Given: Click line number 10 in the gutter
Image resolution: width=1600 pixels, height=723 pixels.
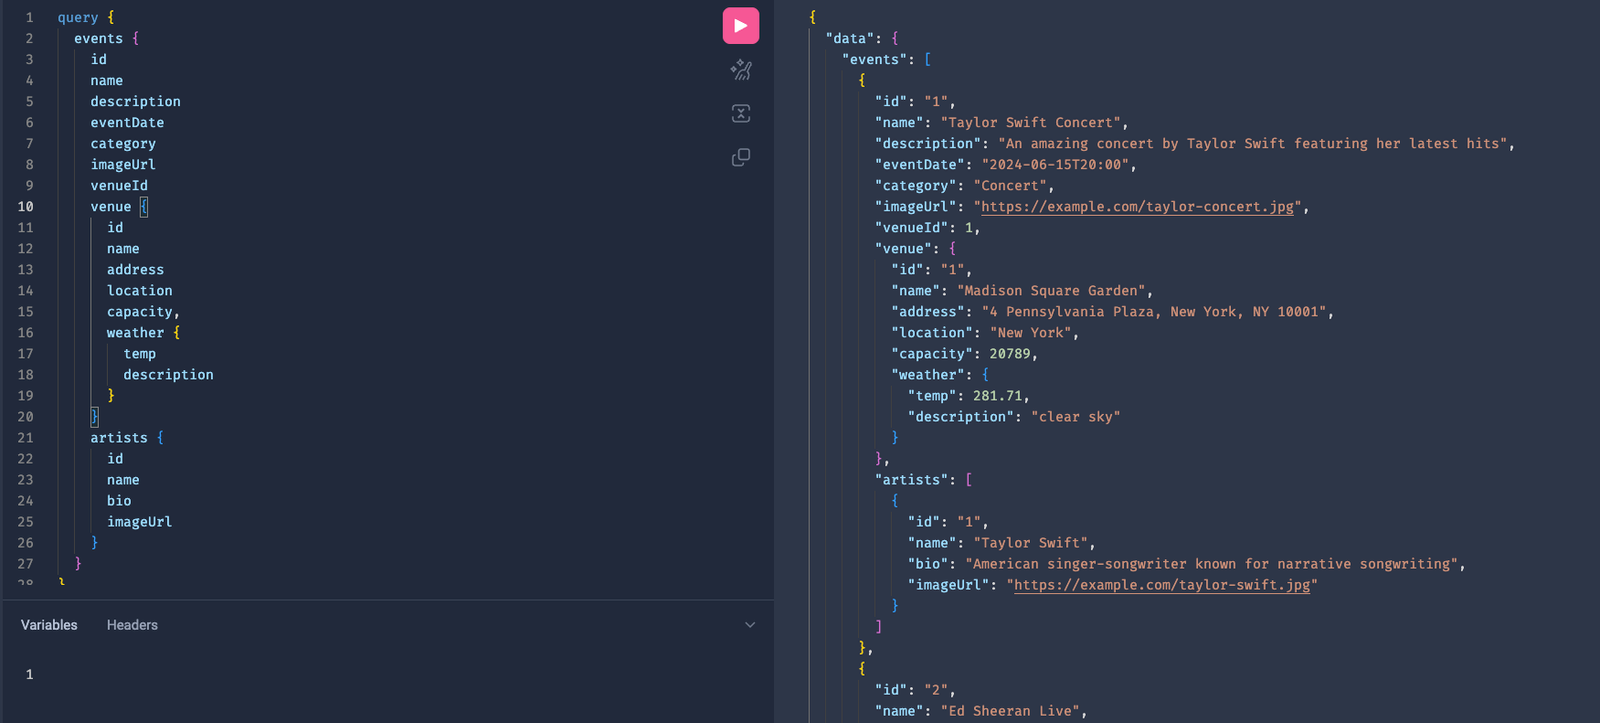Looking at the screenshot, I should click(25, 207).
